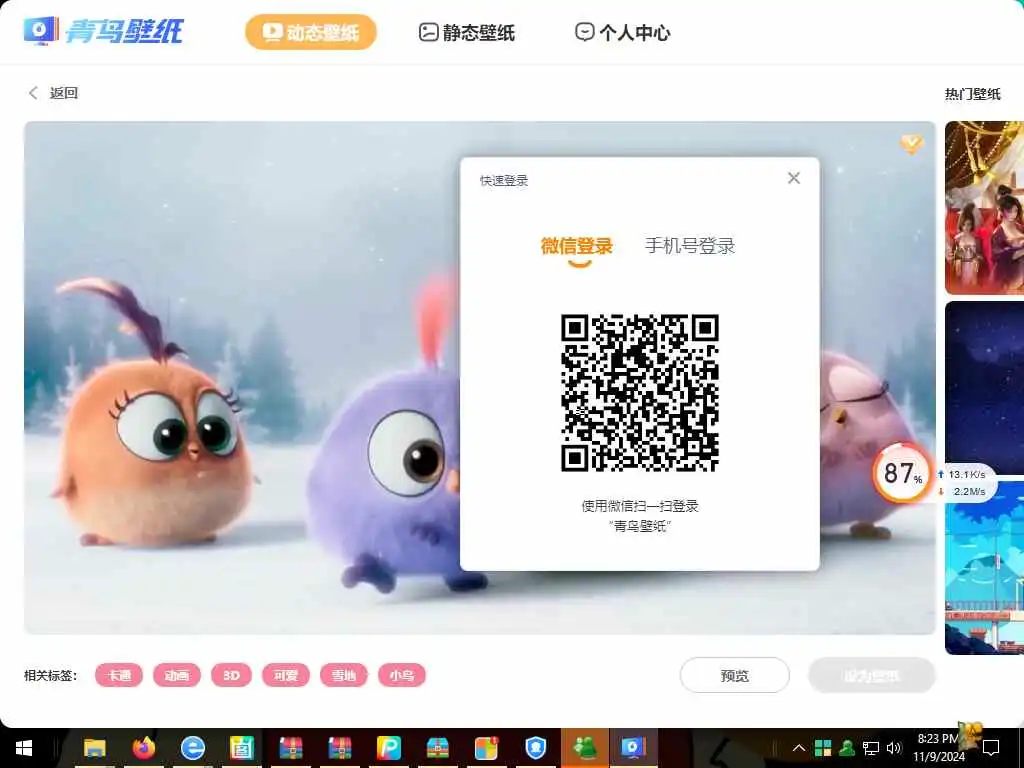The width and height of the screenshot is (1024, 768).
Task: Close the 快速登录 dialog
Action: pyautogui.click(x=793, y=178)
